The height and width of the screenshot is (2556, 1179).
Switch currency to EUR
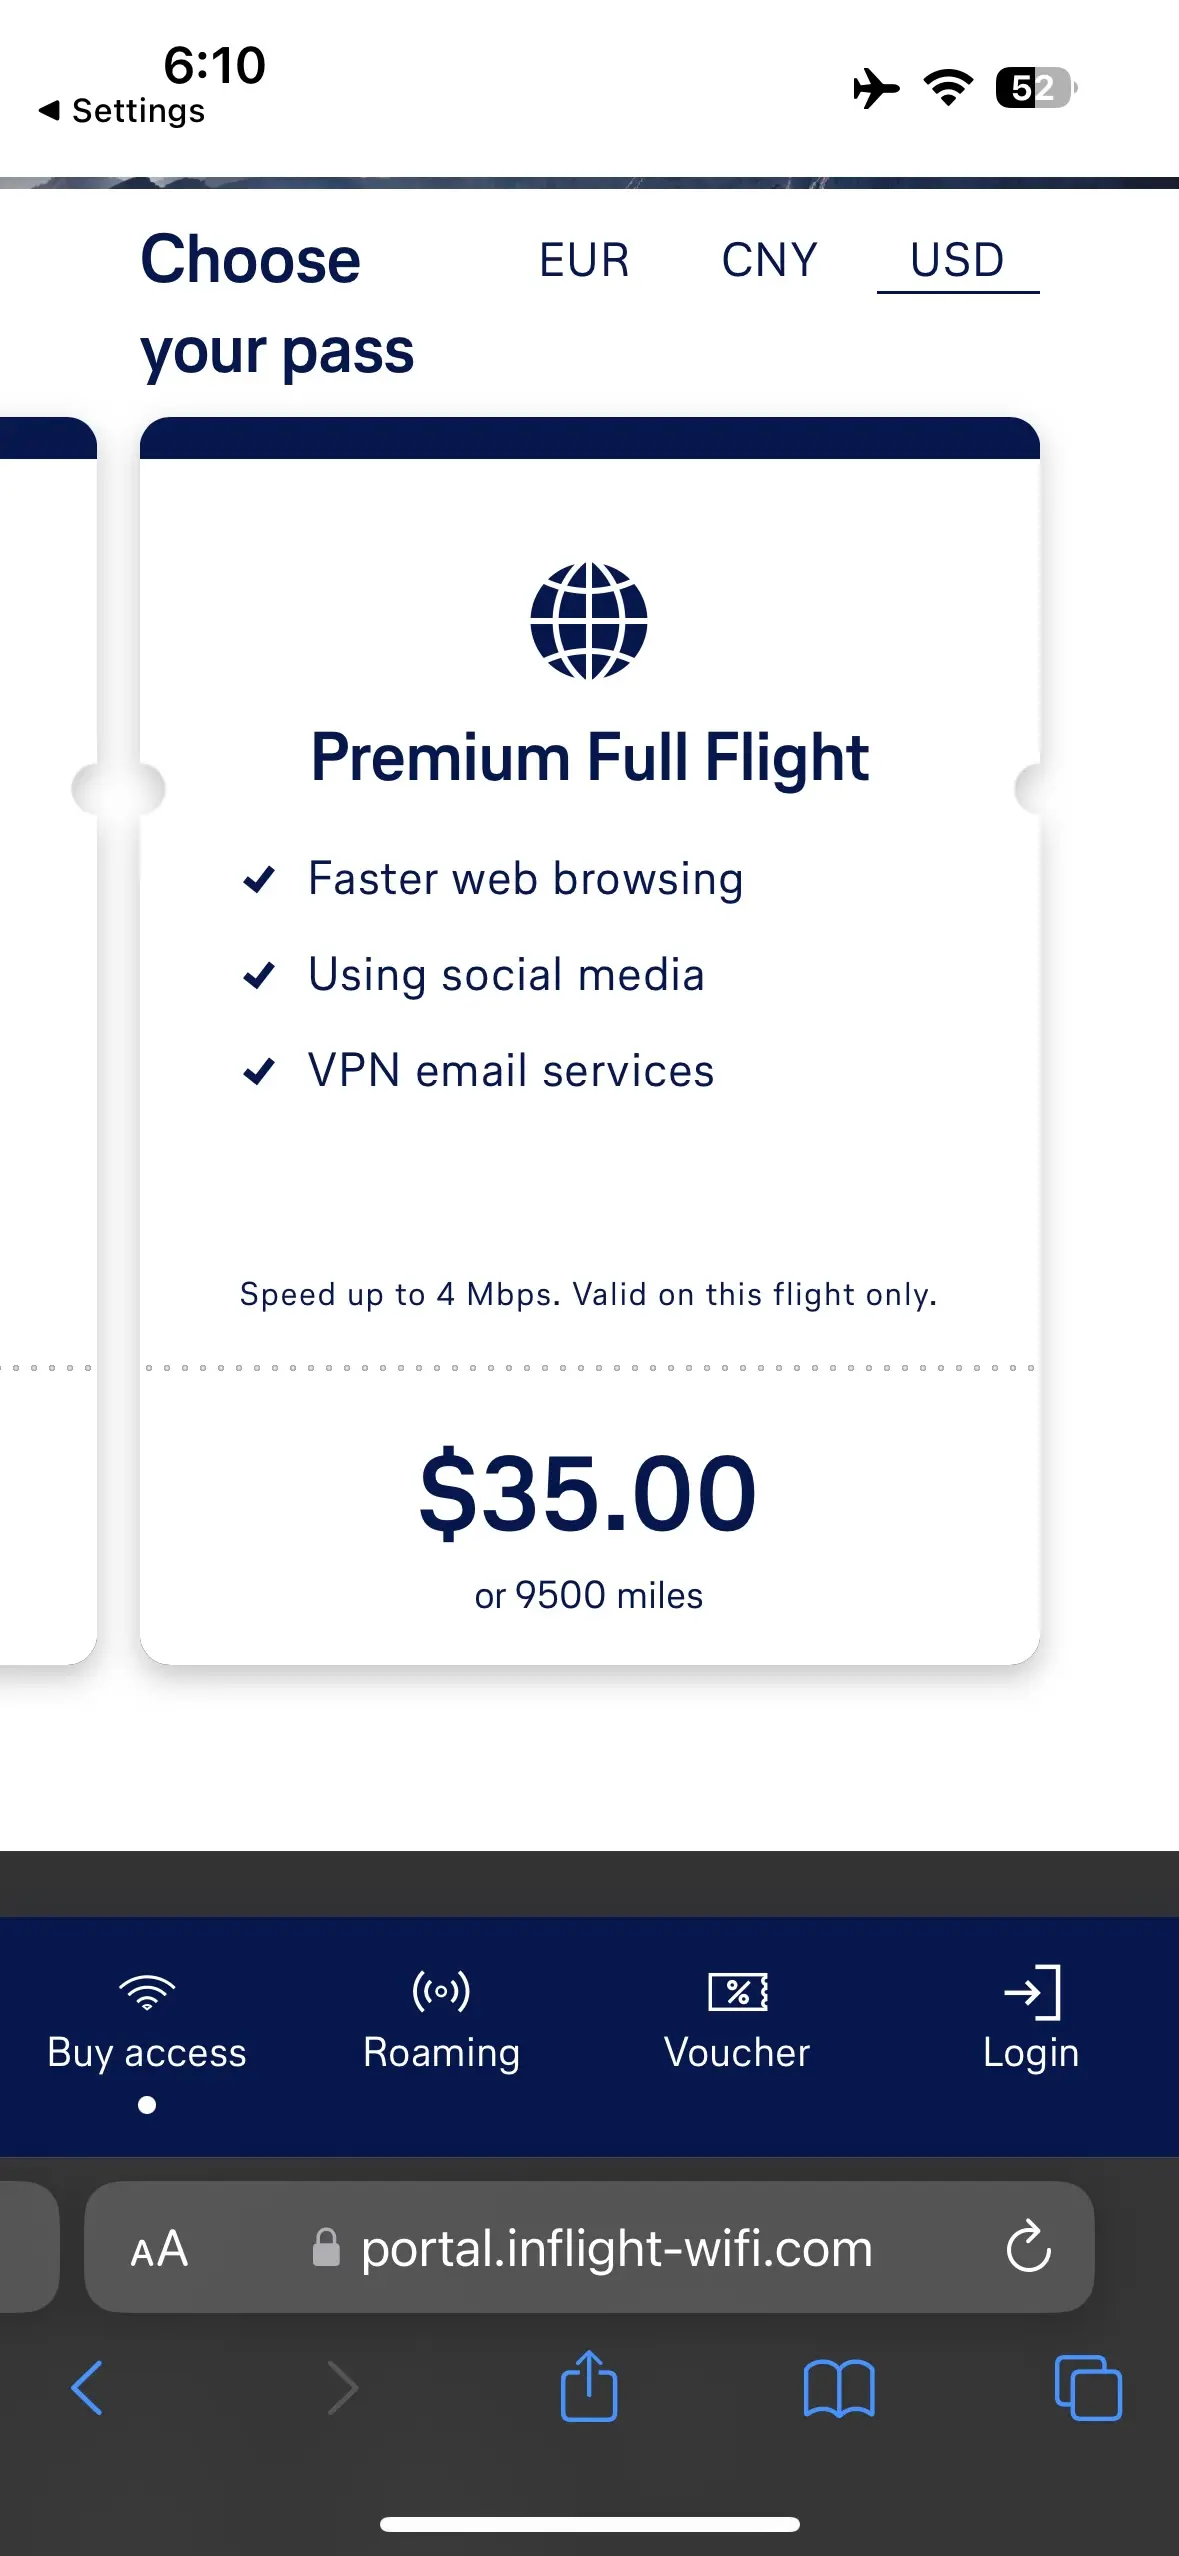(x=583, y=261)
